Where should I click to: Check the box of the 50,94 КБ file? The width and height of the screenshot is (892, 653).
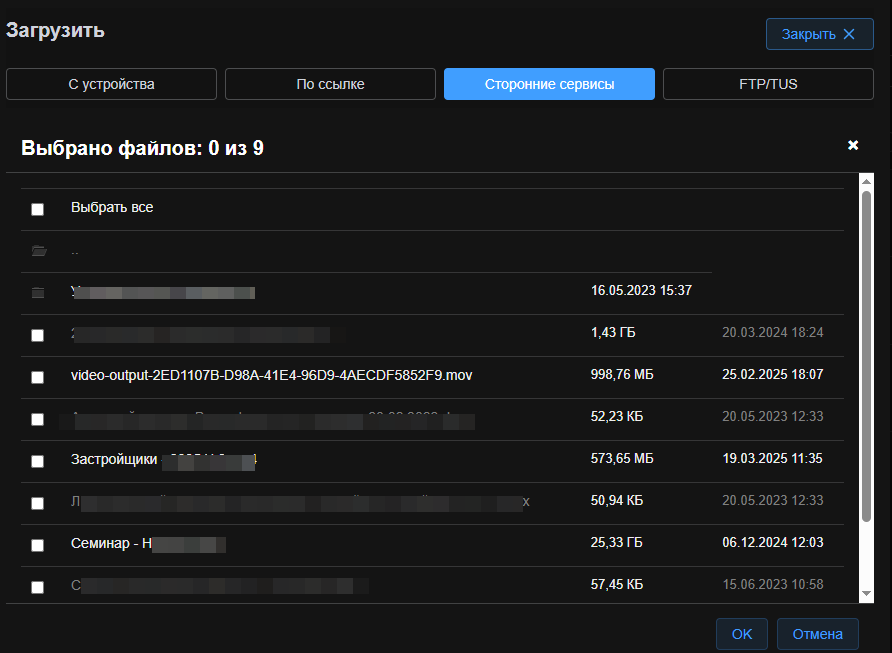pos(38,503)
